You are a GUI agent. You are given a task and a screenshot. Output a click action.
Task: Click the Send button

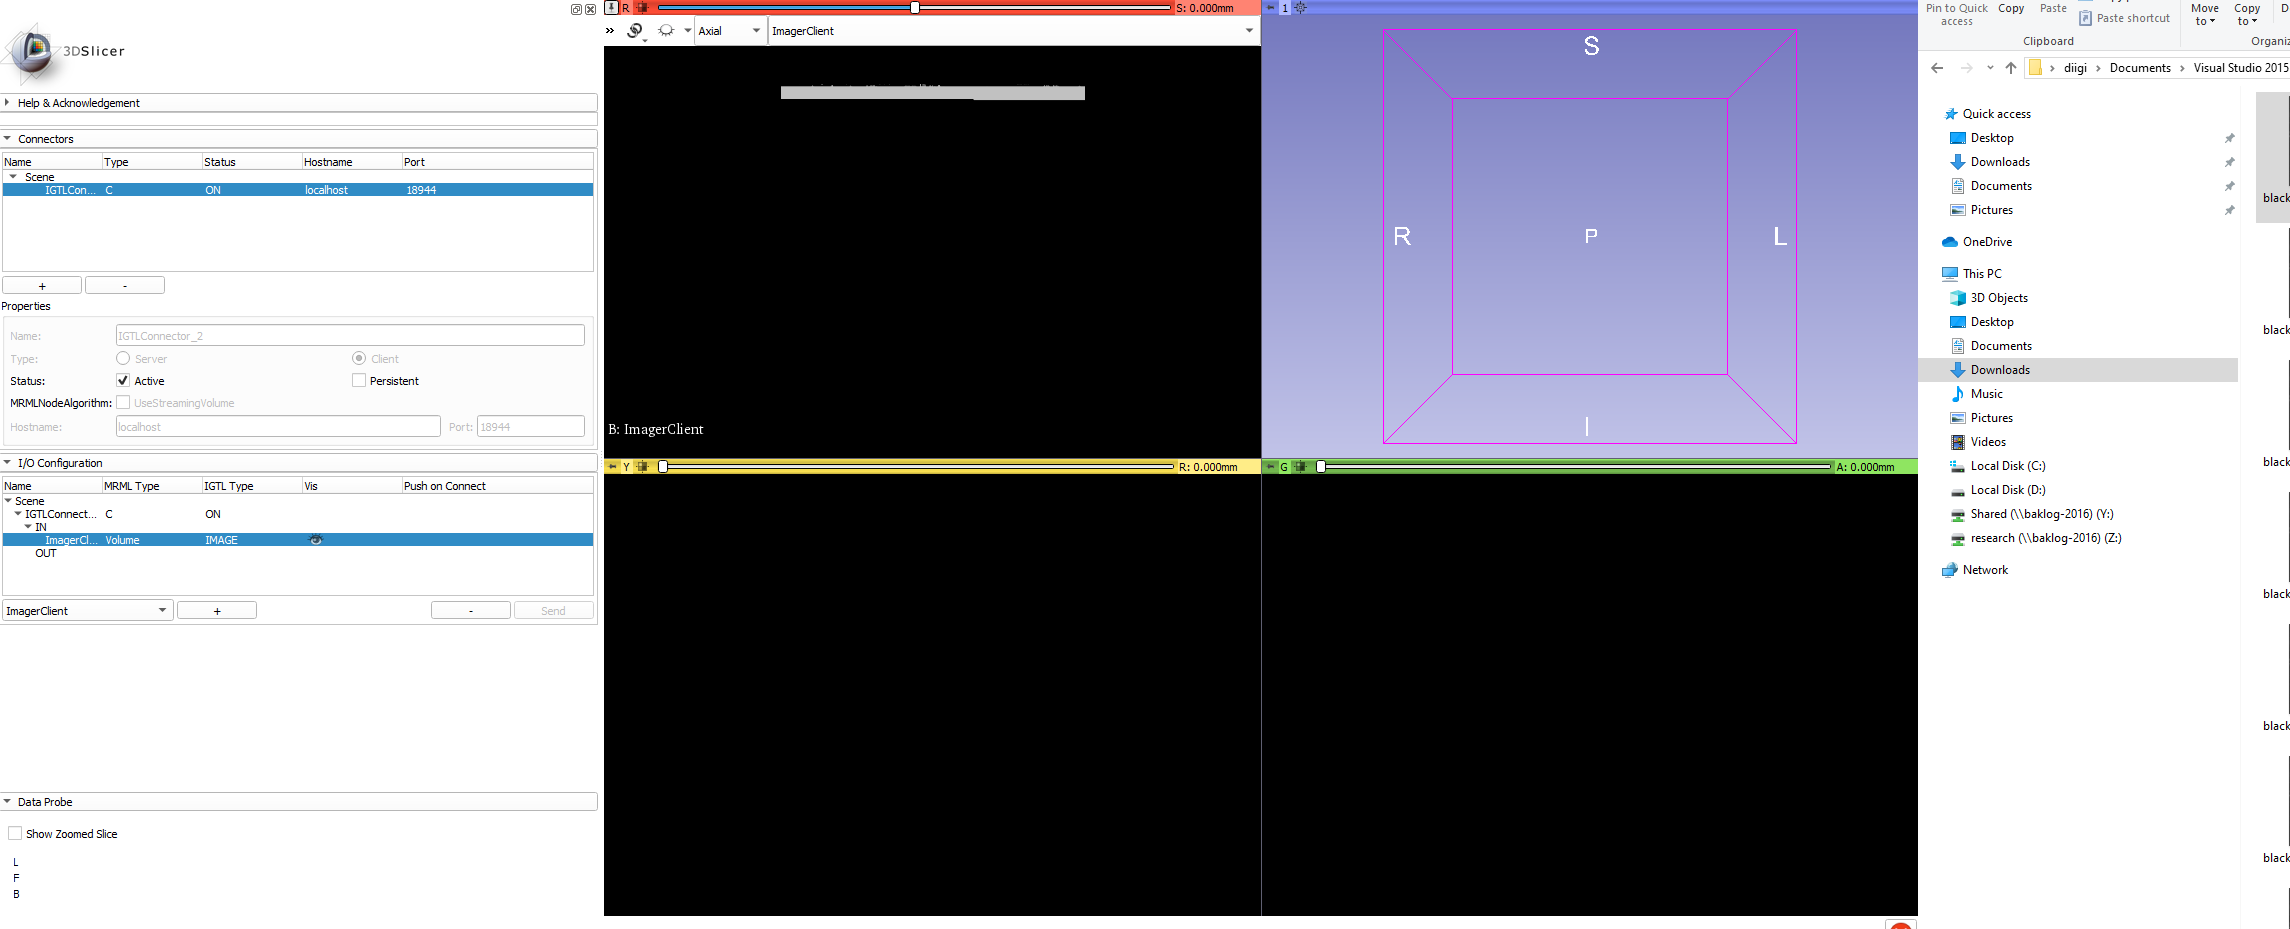pos(553,609)
